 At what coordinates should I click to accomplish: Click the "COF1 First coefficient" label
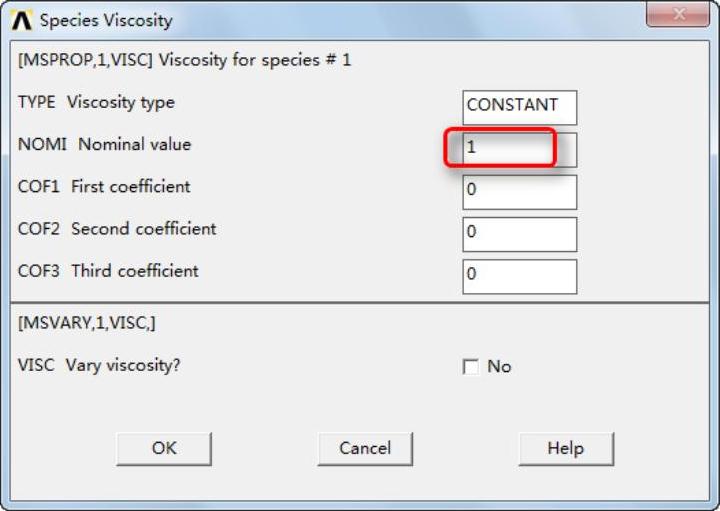point(104,186)
